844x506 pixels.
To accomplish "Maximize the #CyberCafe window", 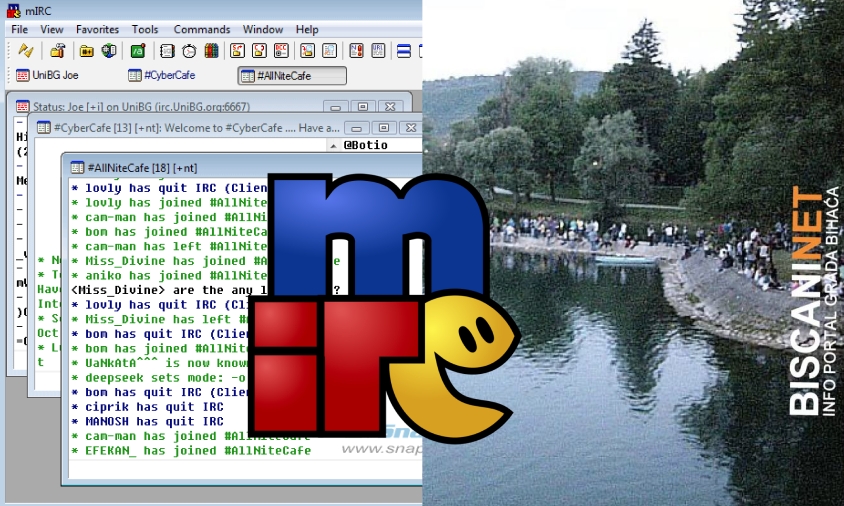I will pyautogui.click(x=384, y=128).
